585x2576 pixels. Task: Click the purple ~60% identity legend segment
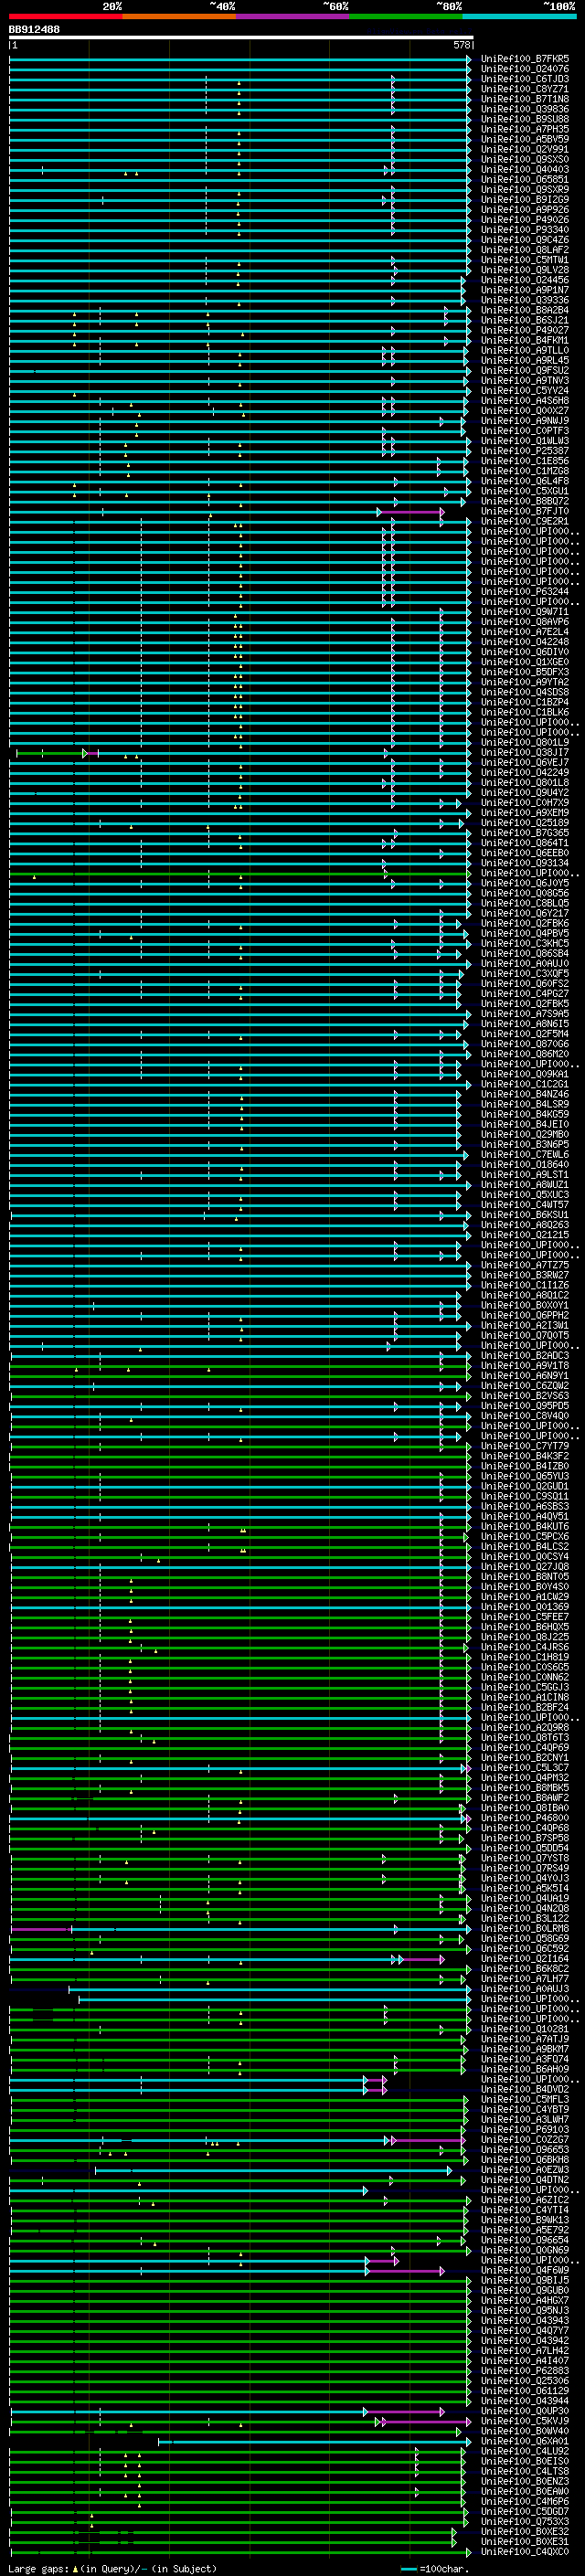click(293, 16)
